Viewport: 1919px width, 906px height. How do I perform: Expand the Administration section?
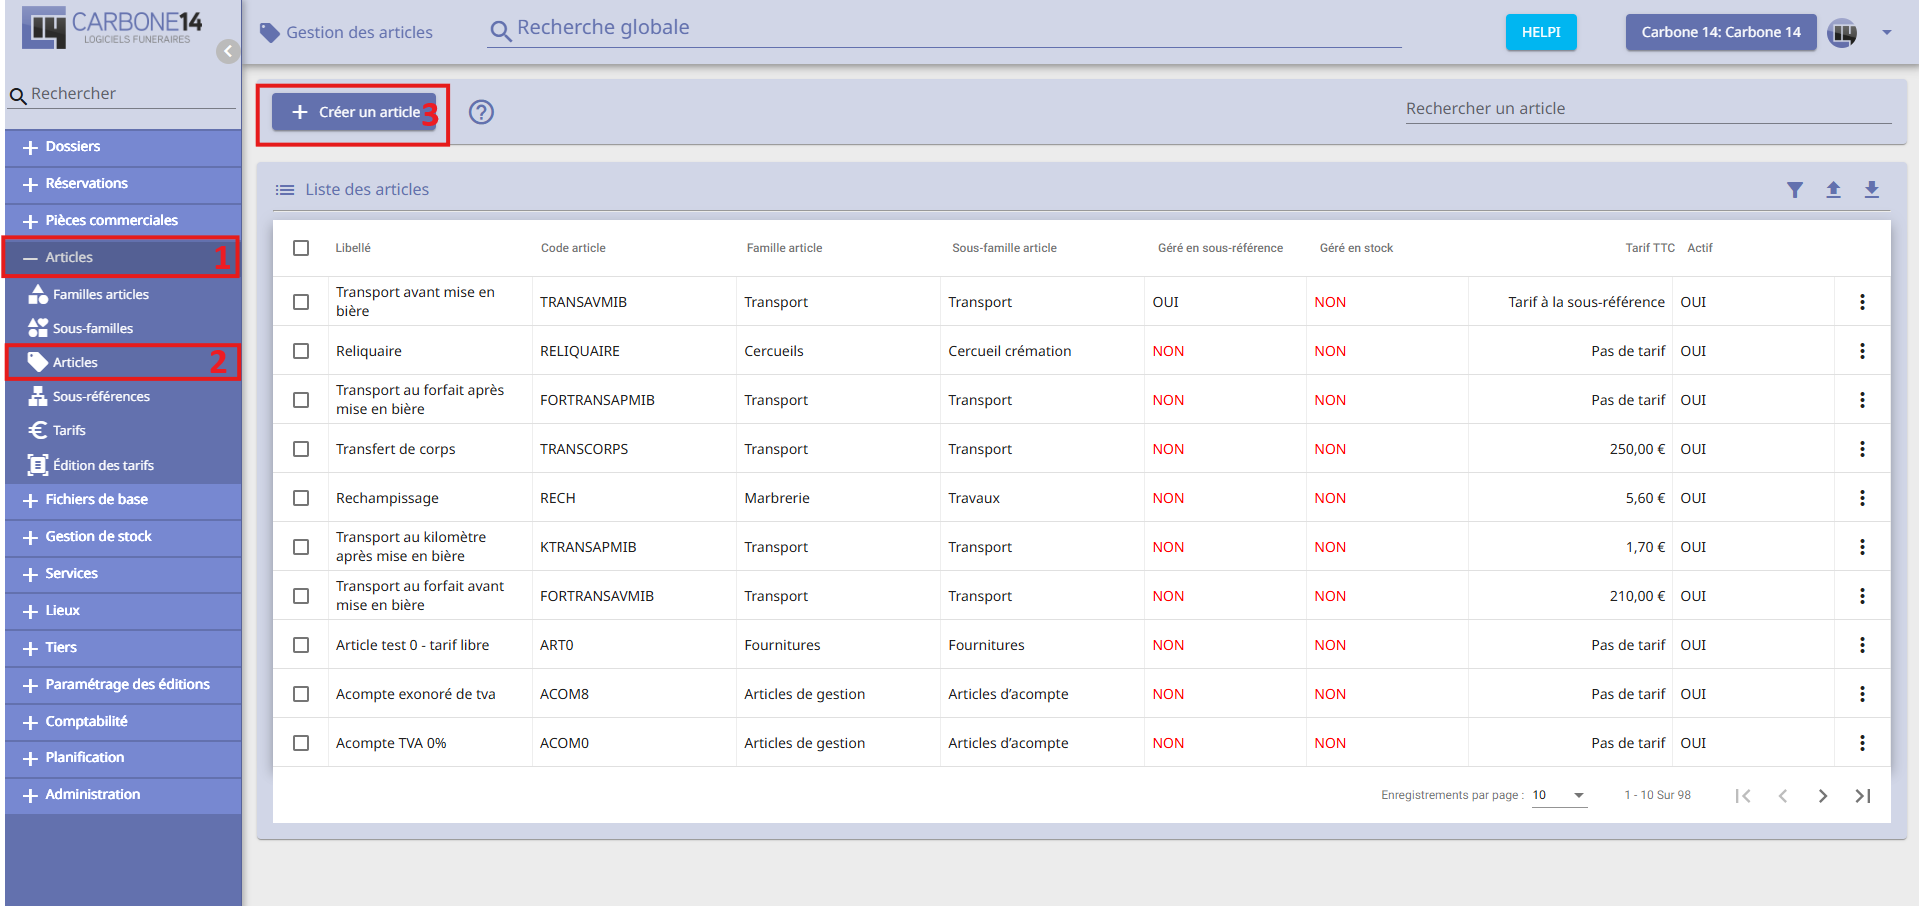click(123, 795)
